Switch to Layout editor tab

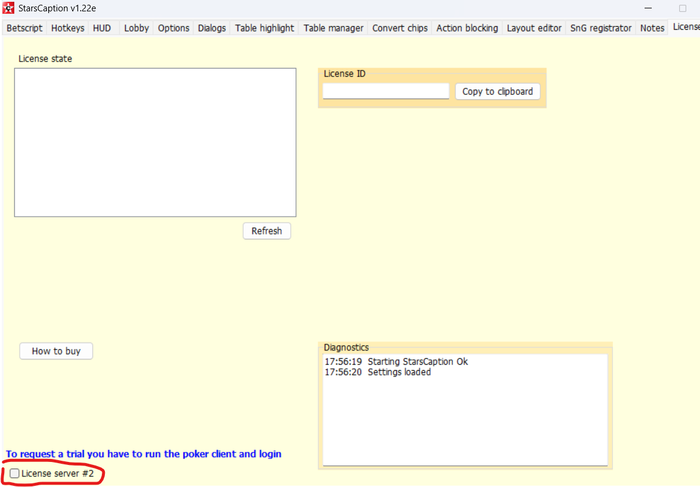point(534,28)
